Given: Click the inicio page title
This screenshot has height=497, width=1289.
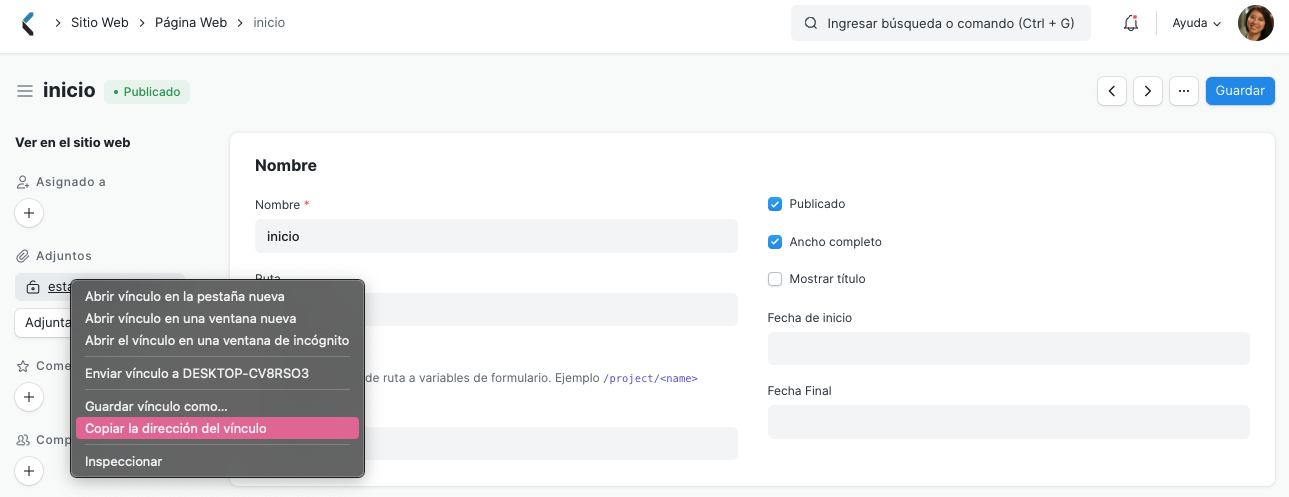Looking at the screenshot, I should tap(69, 90).
